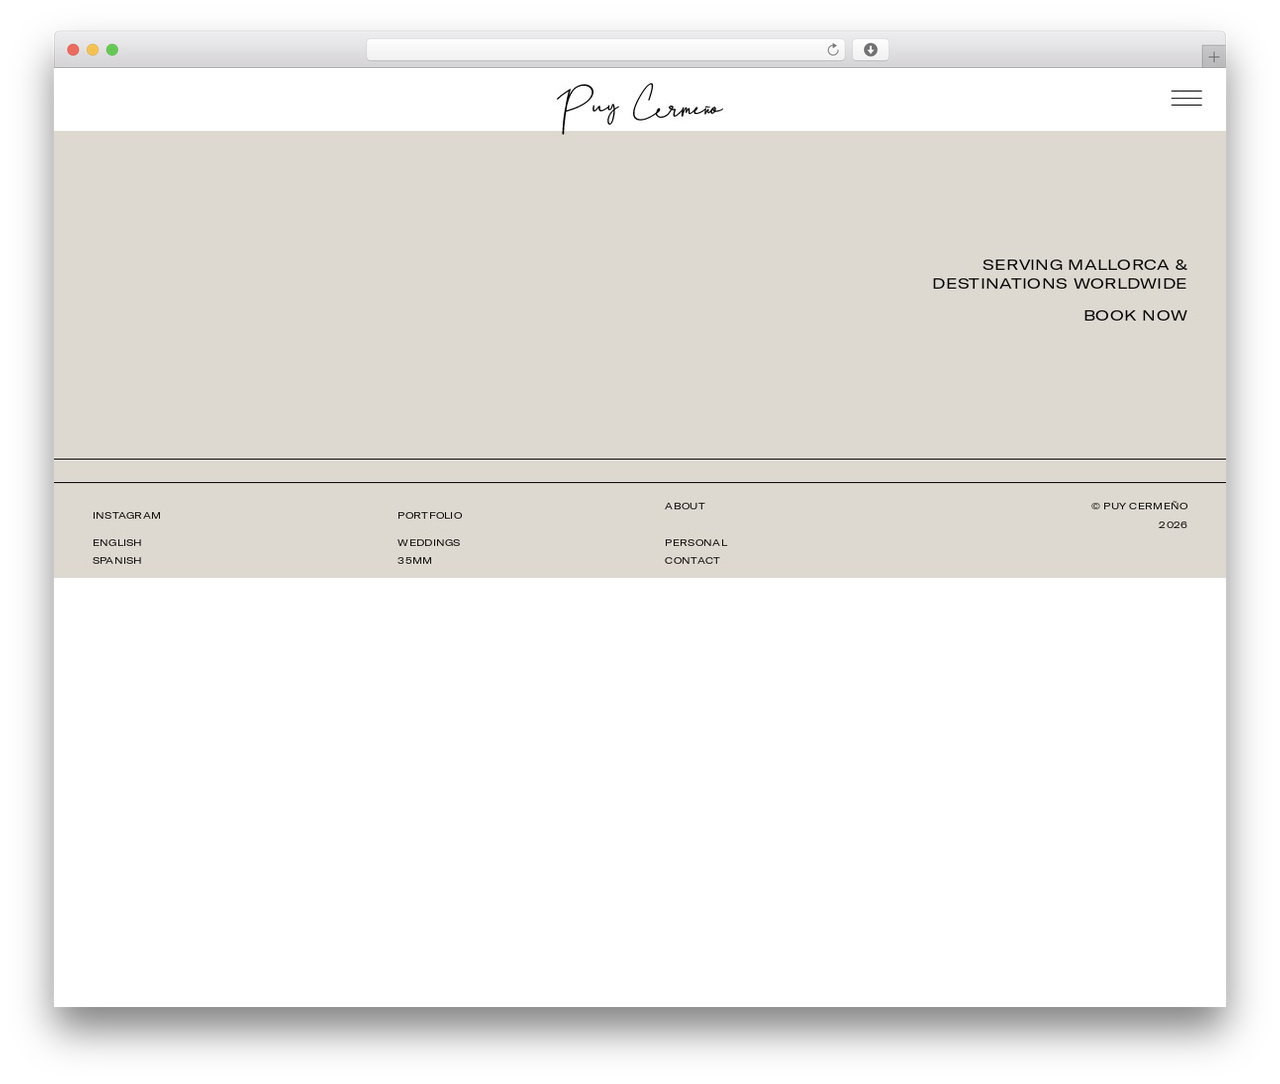
Task: Open the ABOUT page
Action: pyautogui.click(x=685, y=506)
